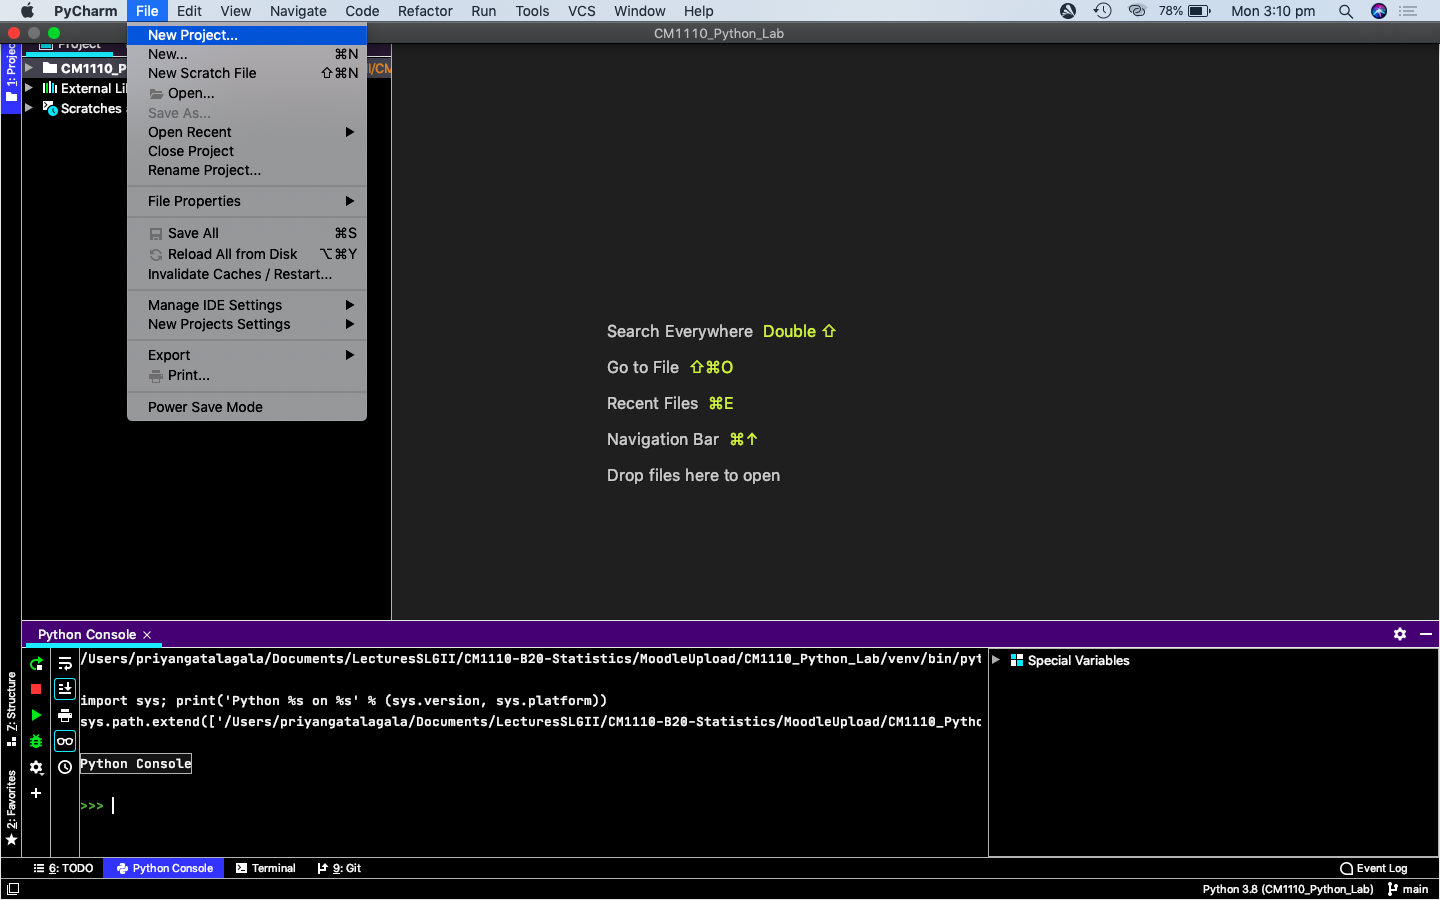Open main git branch widget

(x=1408, y=889)
